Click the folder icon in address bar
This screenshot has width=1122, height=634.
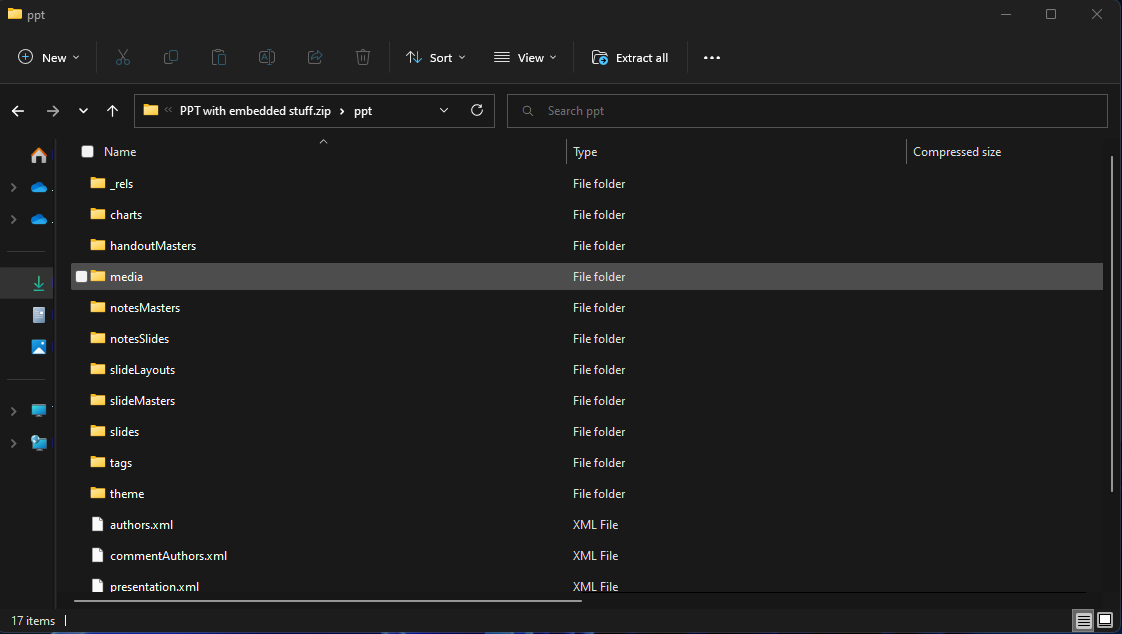150,110
